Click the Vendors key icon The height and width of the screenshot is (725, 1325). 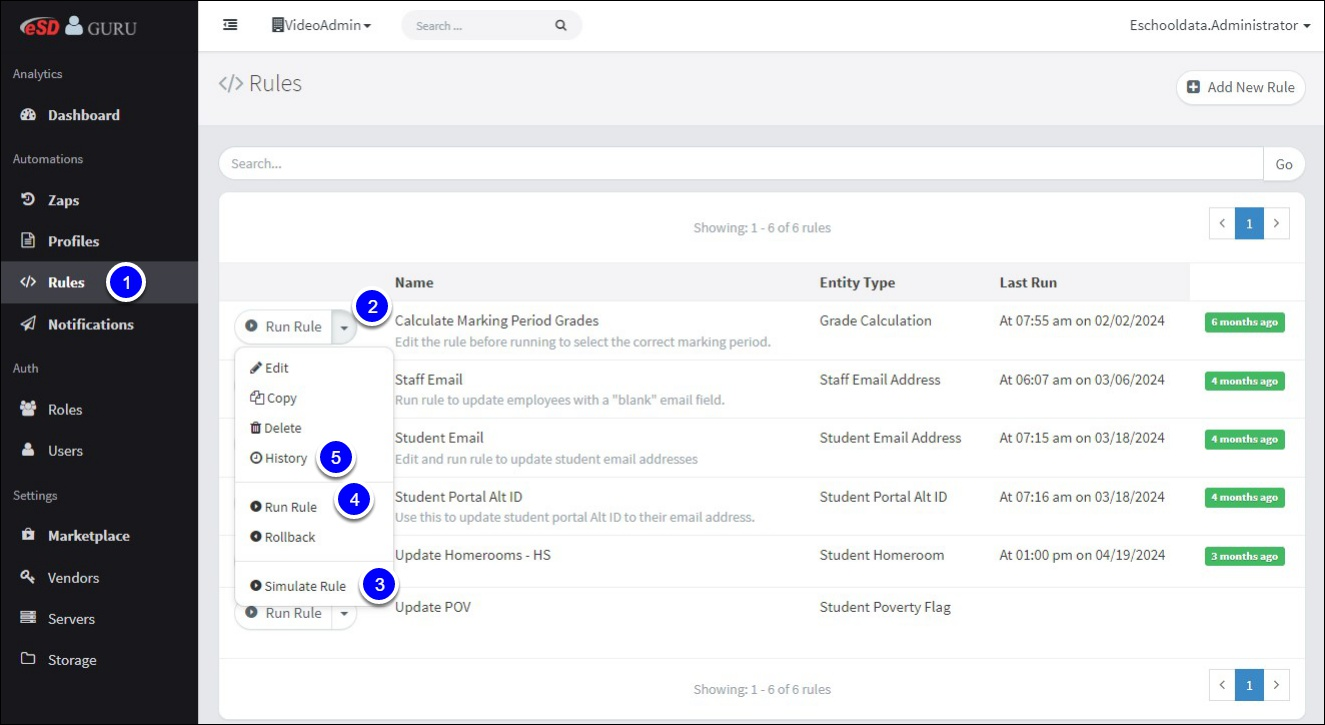pos(28,577)
